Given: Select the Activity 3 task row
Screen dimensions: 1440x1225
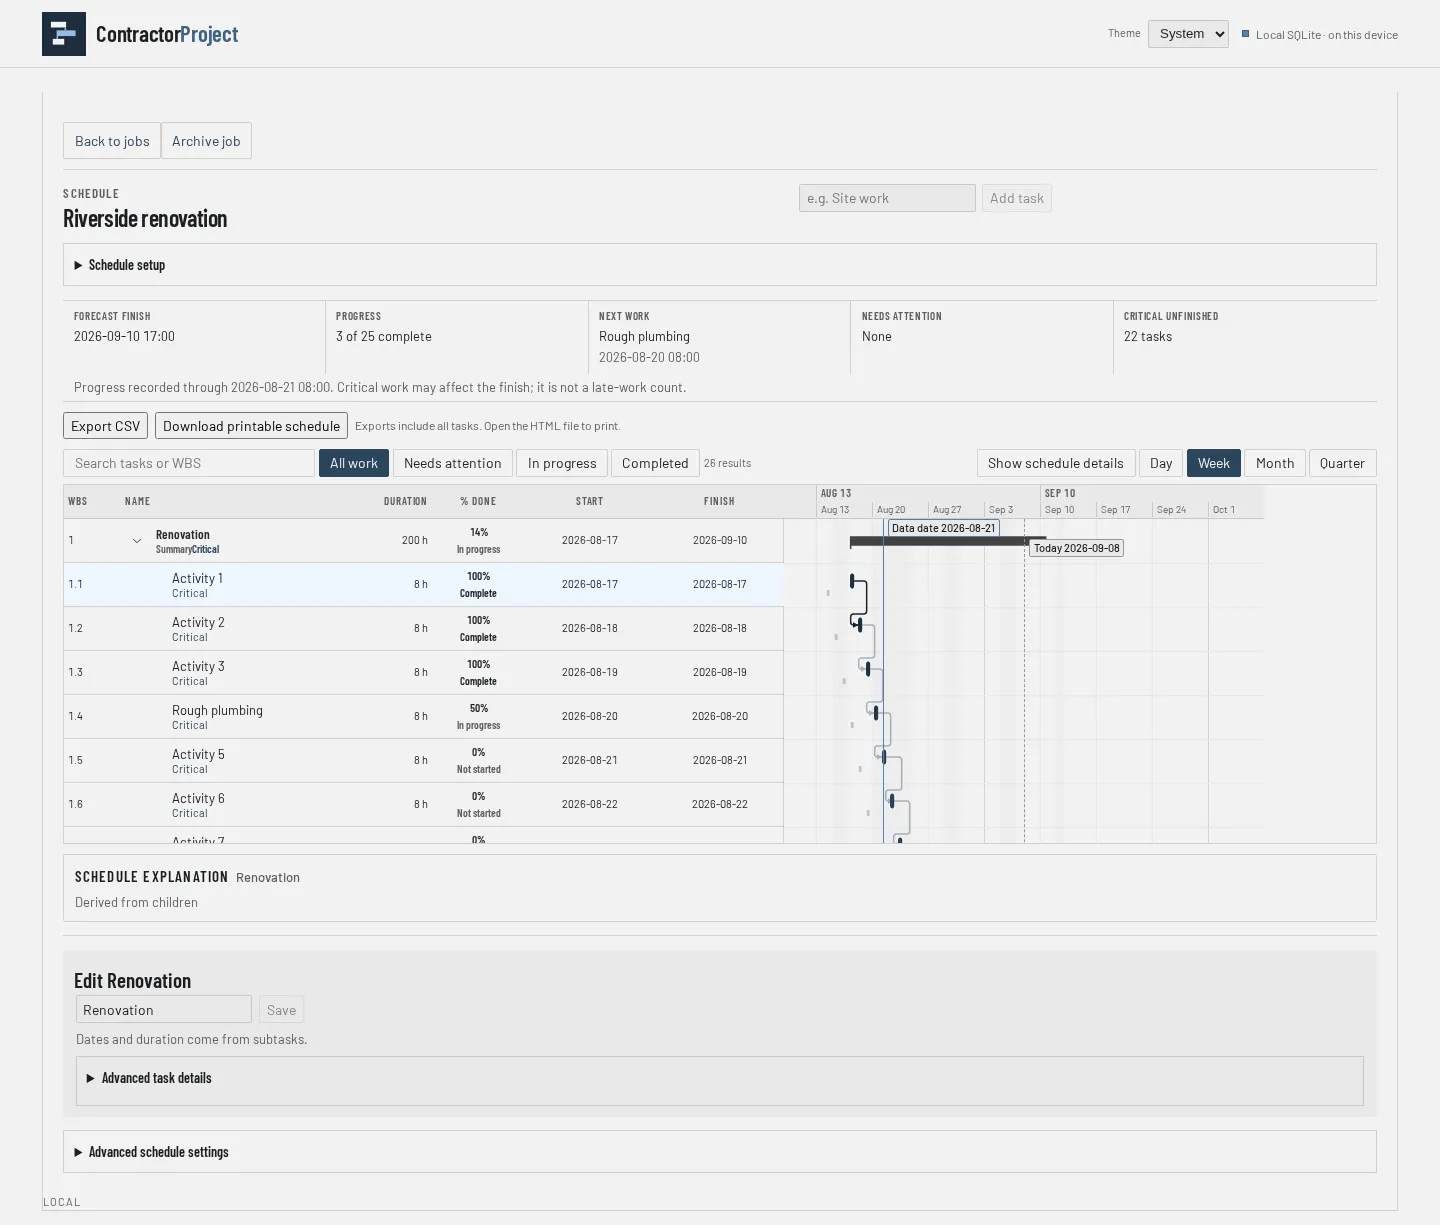Looking at the screenshot, I should click(x=423, y=673).
